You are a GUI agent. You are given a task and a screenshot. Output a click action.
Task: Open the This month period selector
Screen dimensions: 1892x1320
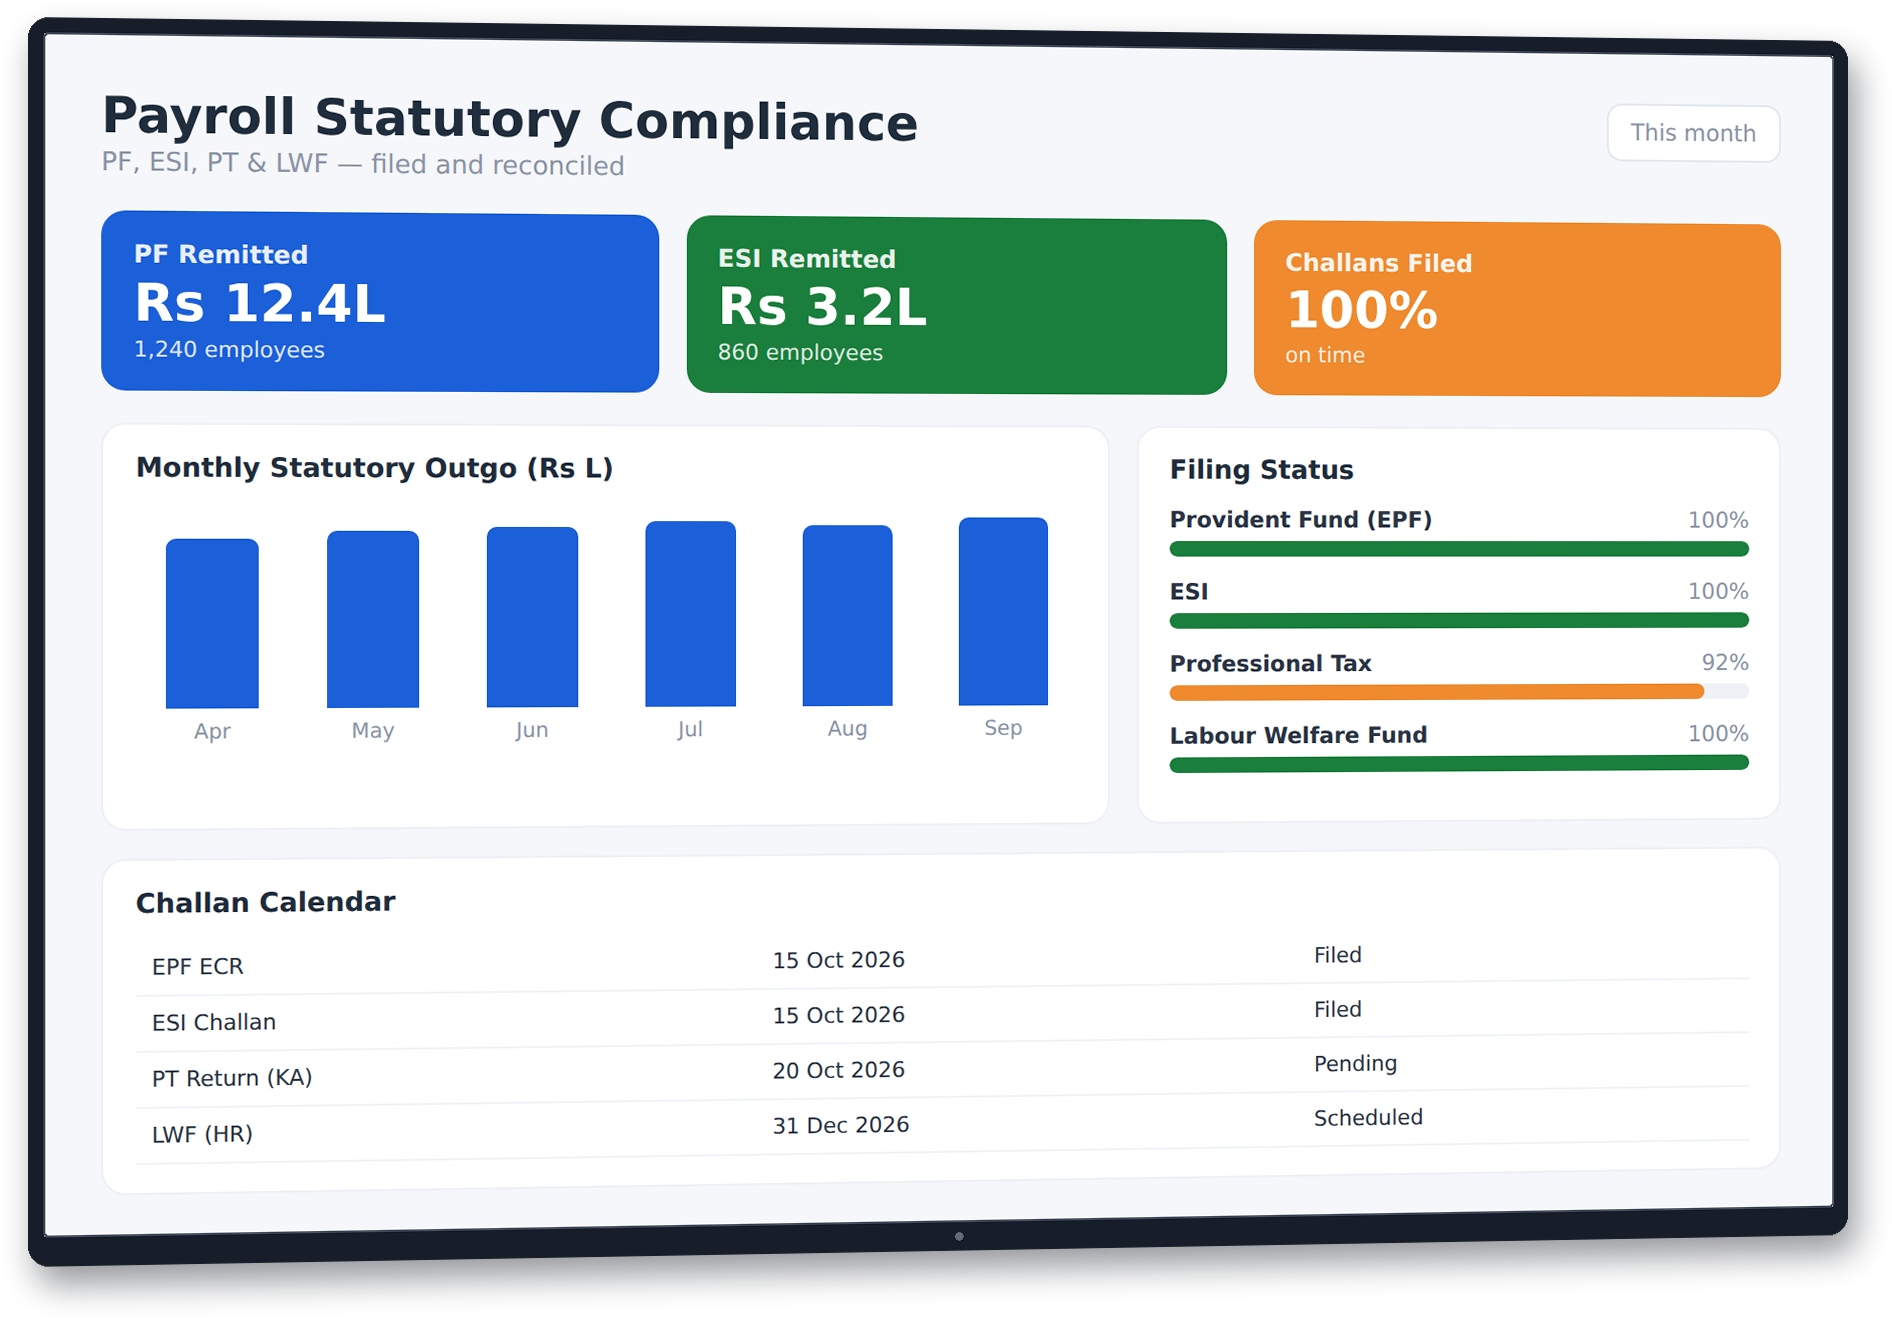coord(1693,133)
